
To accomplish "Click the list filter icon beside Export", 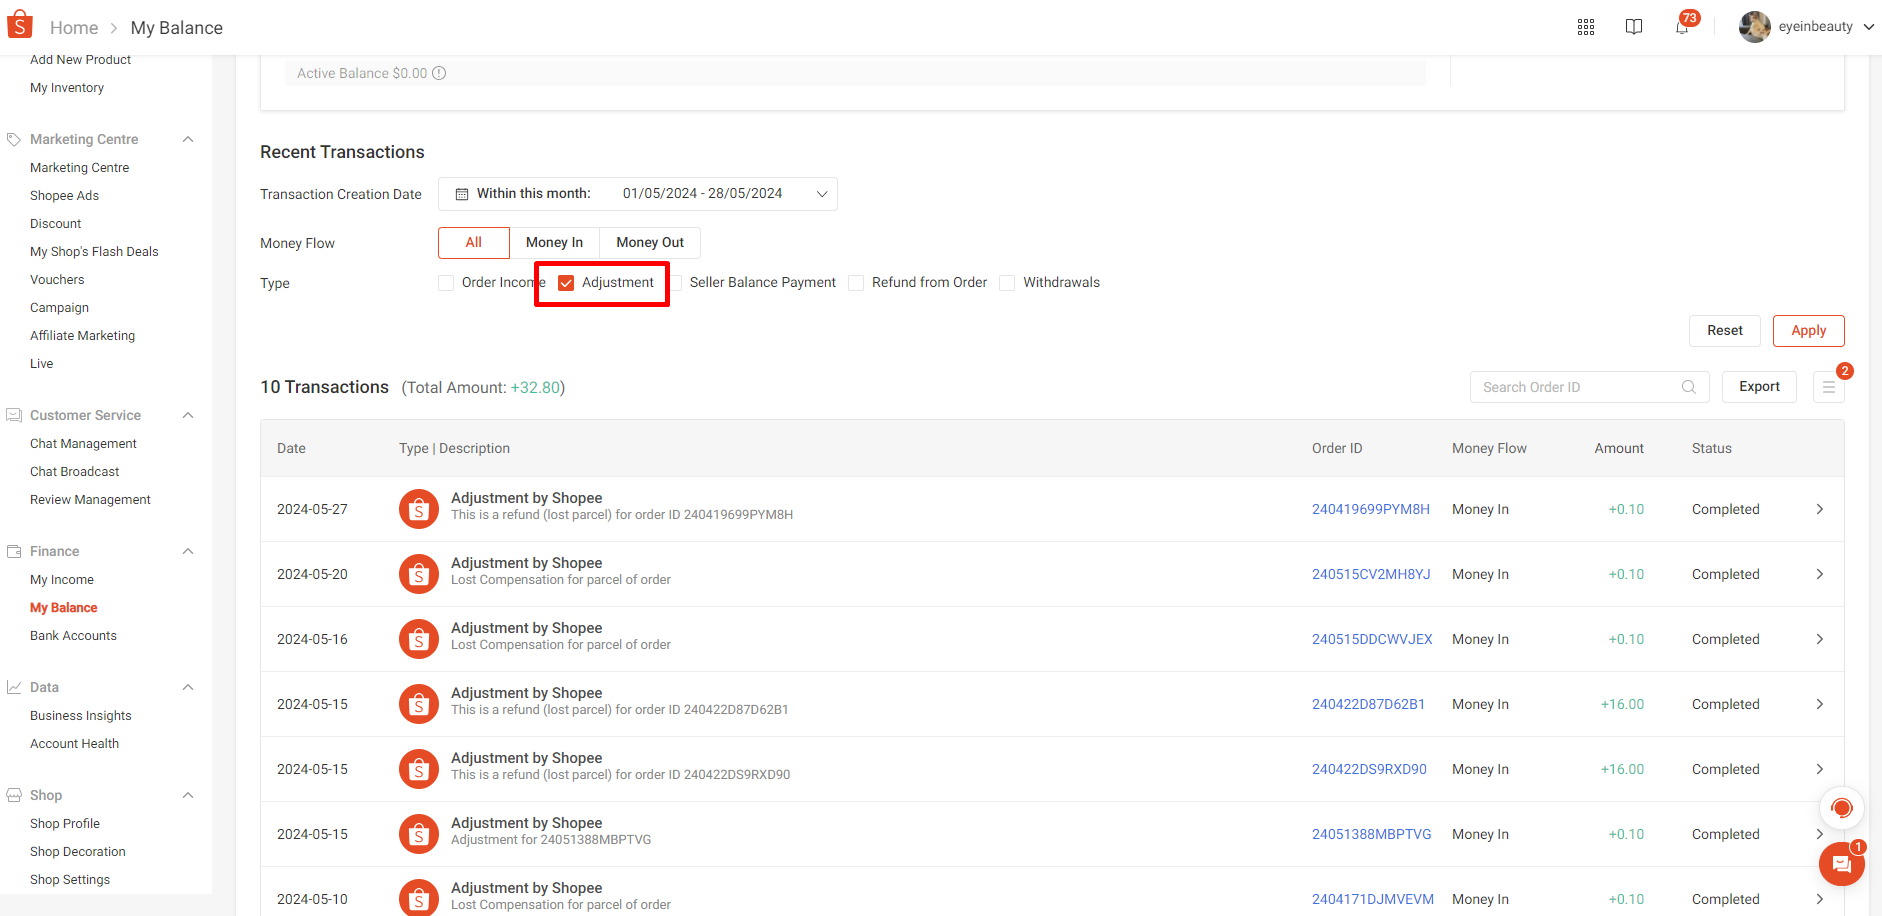I will (1828, 387).
